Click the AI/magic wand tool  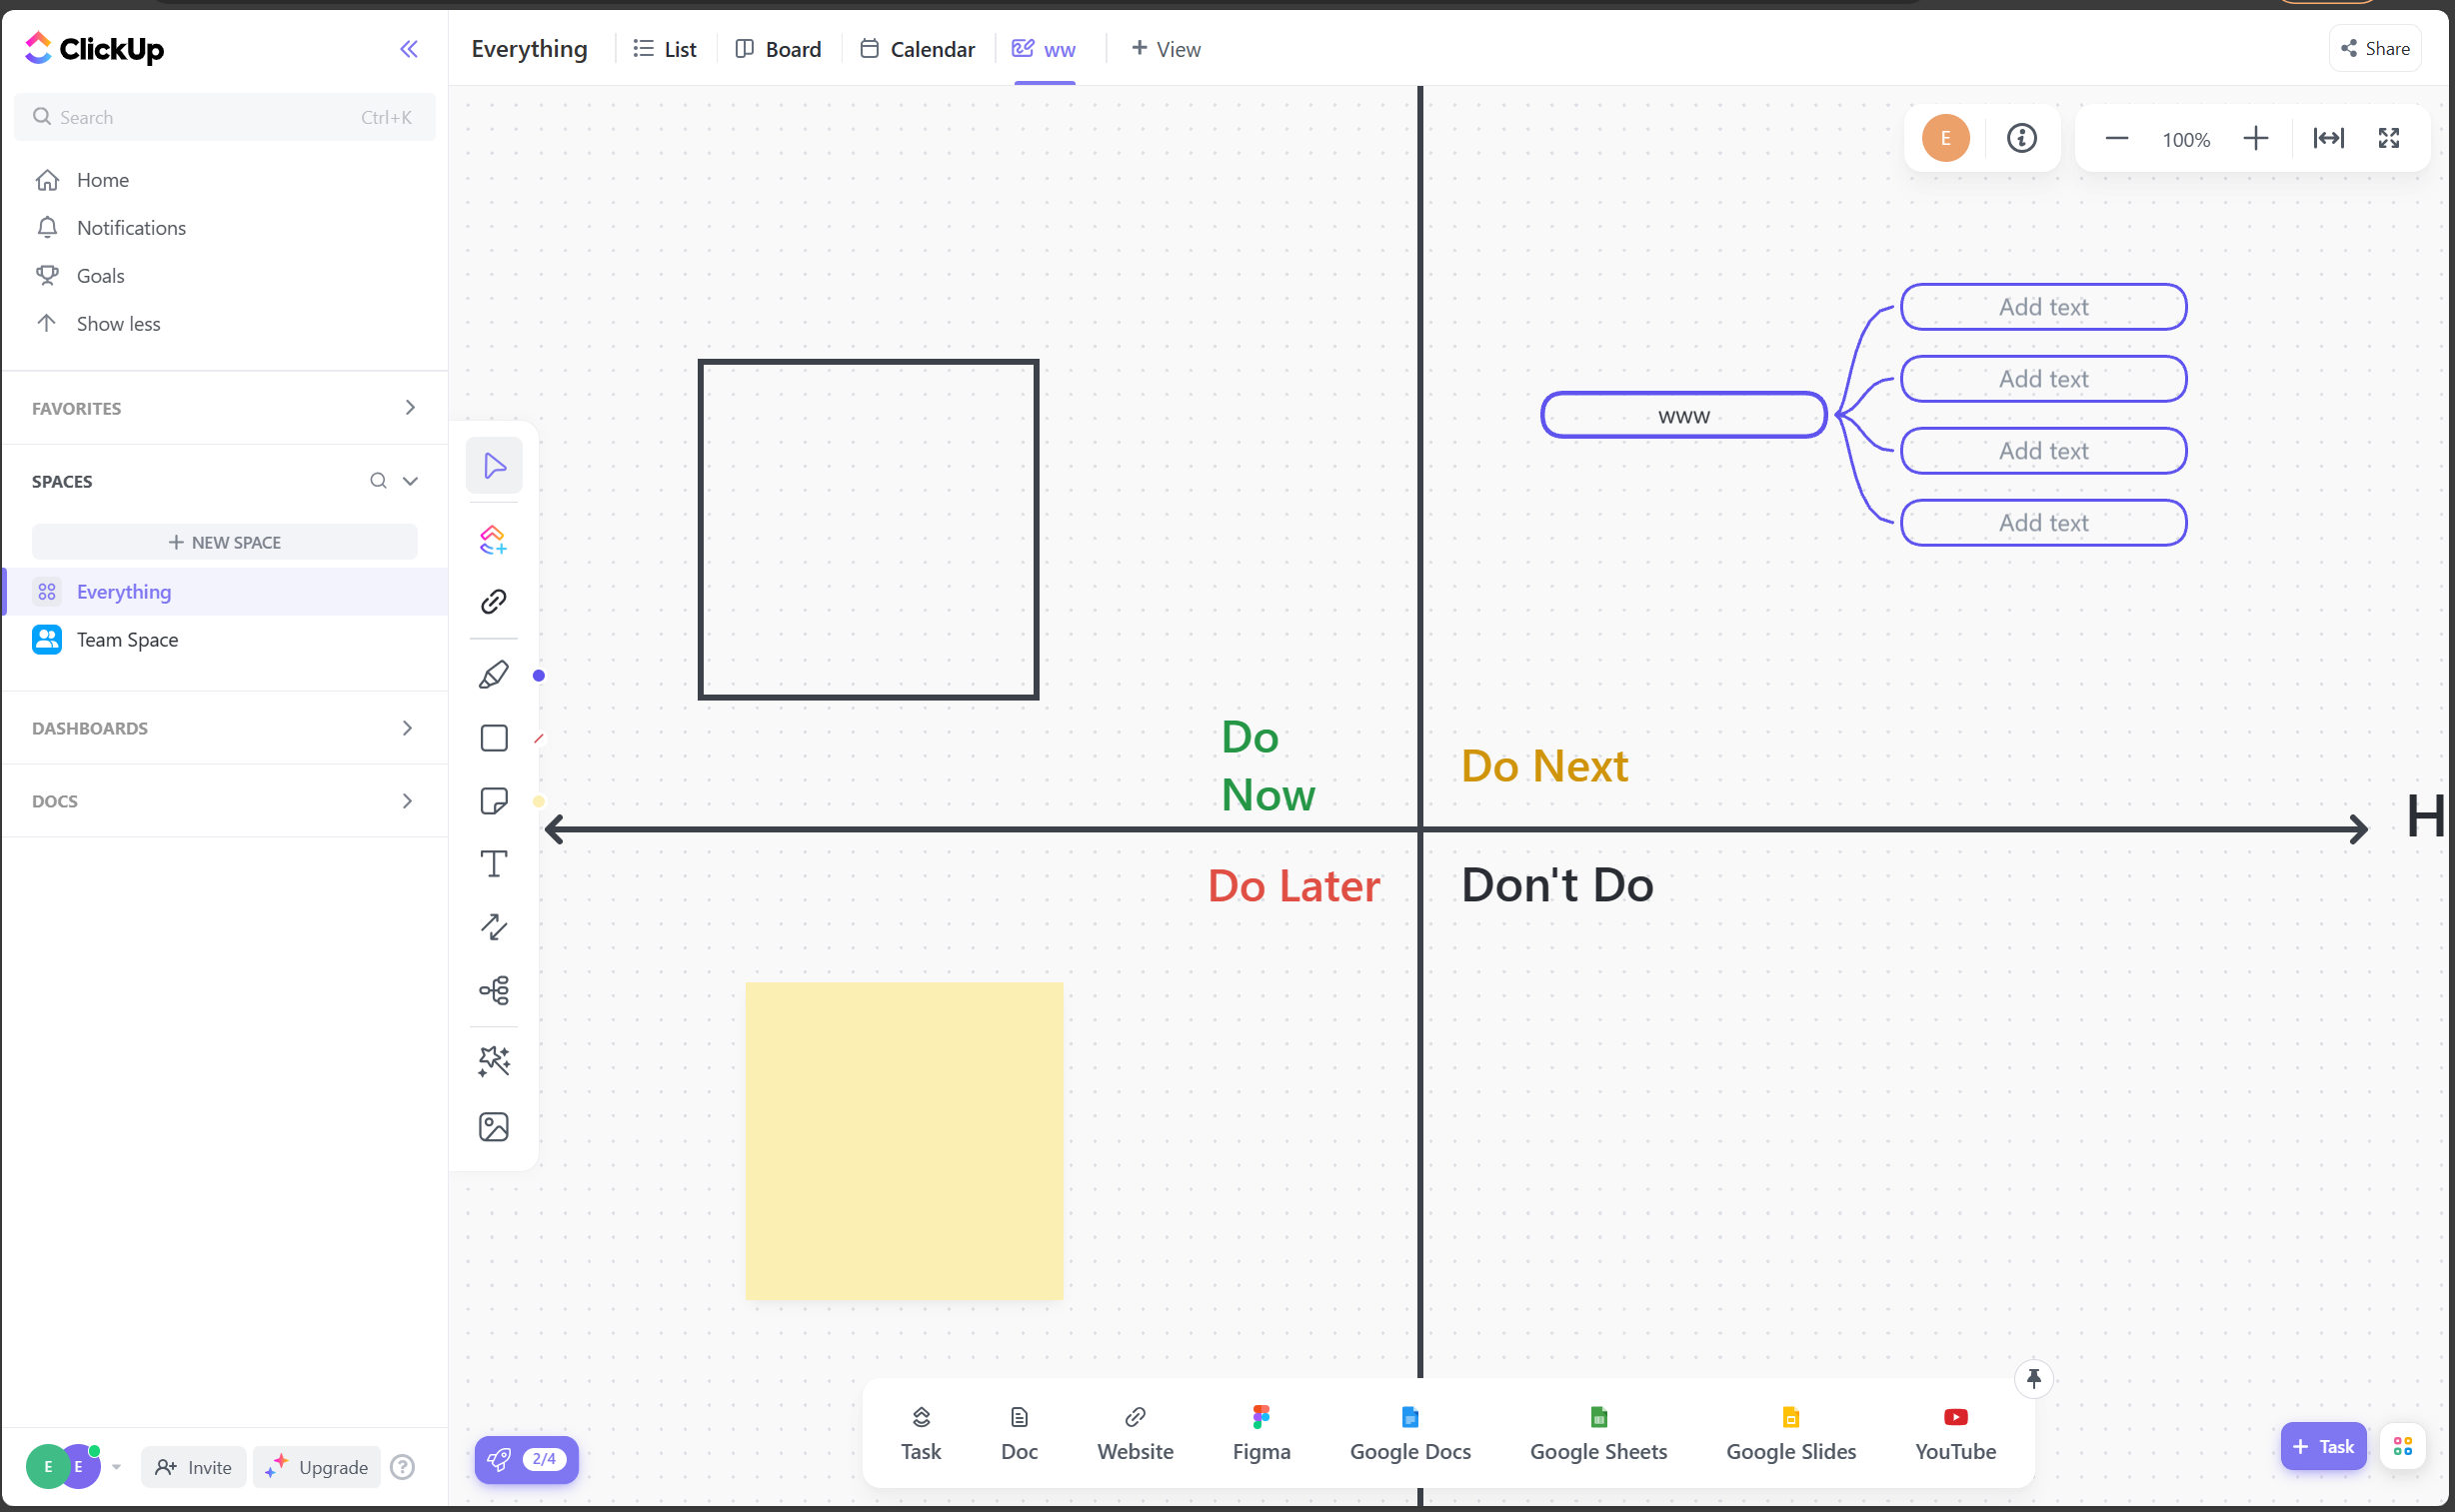[x=495, y=1059]
